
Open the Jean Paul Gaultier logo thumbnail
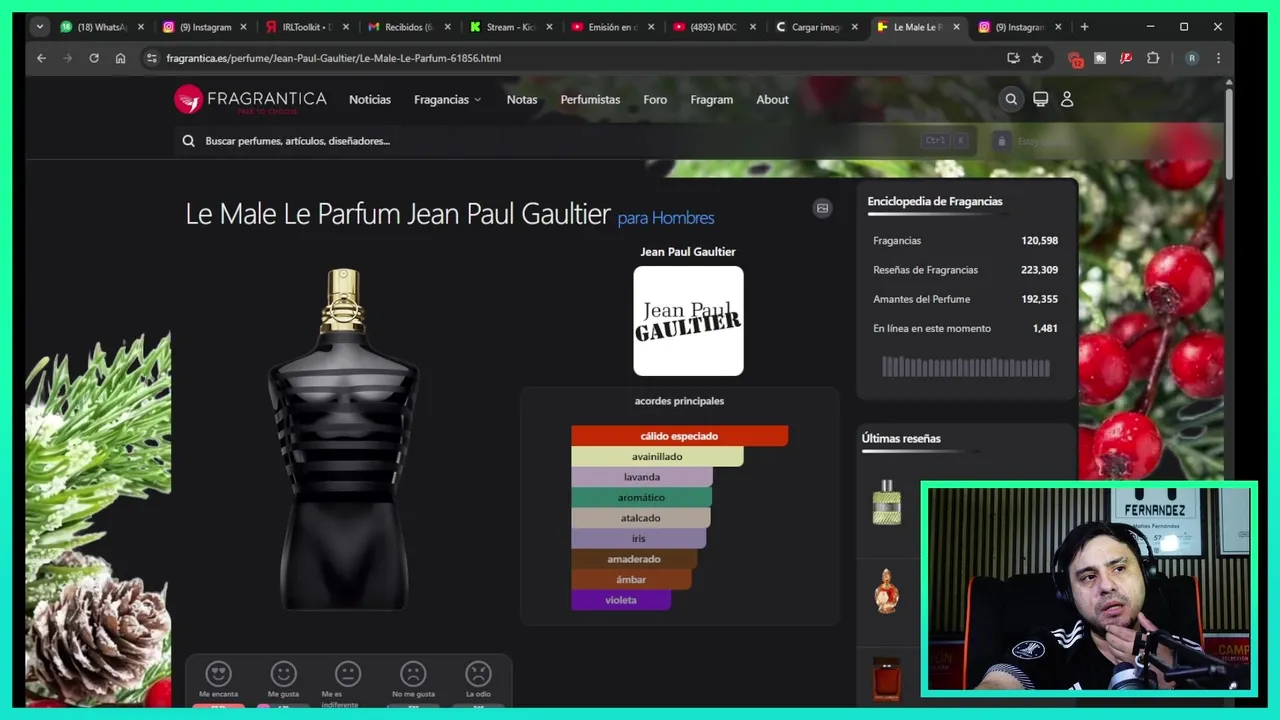tap(688, 321)
